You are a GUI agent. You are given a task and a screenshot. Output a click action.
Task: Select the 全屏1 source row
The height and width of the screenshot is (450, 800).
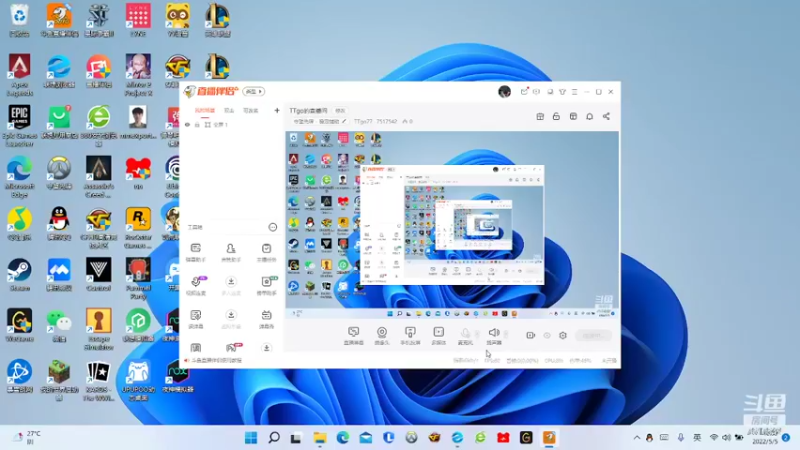pos(232,124)
